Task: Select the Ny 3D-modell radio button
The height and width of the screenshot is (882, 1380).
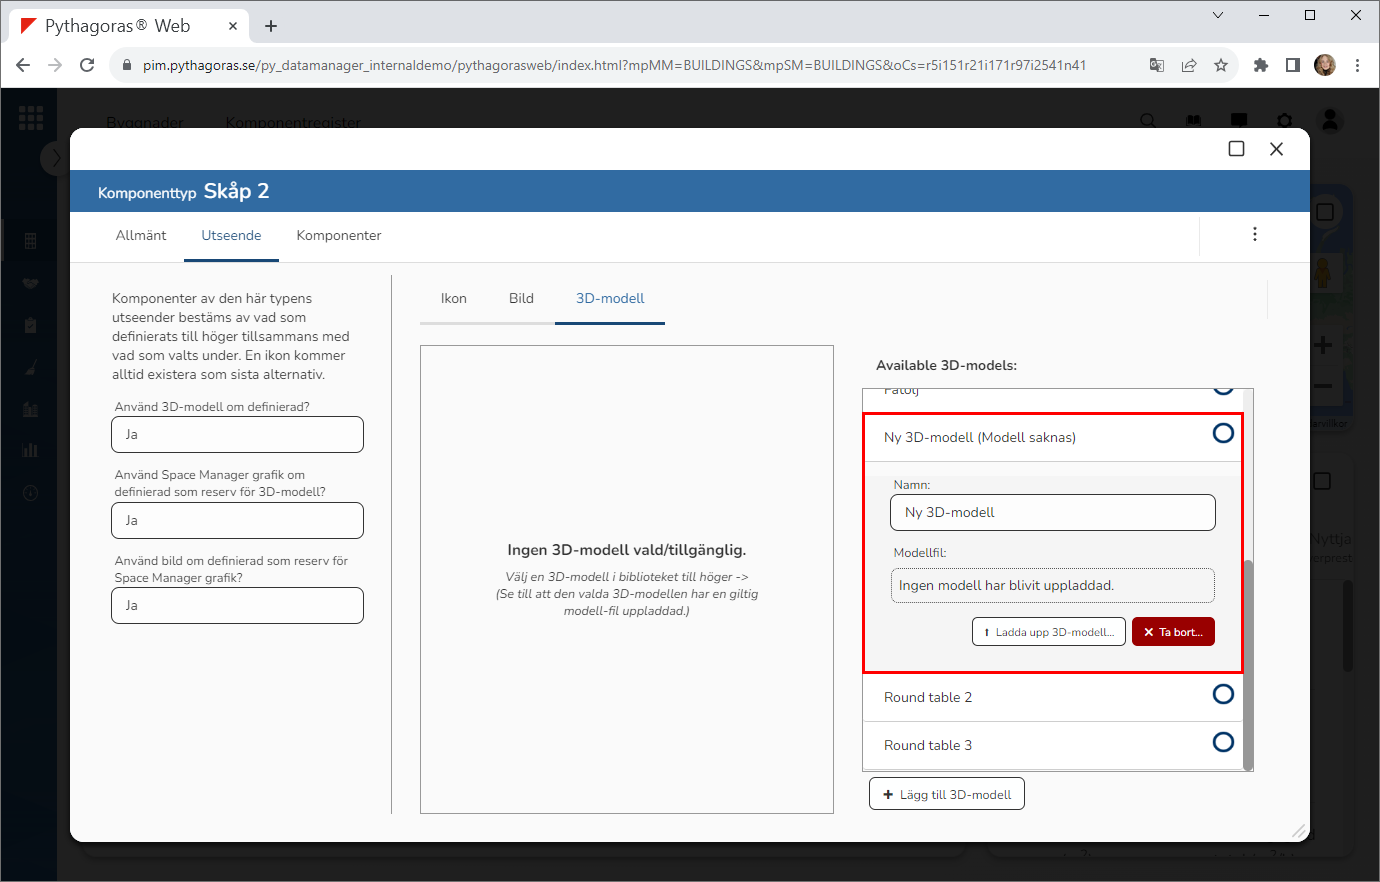Action: 1222,433
